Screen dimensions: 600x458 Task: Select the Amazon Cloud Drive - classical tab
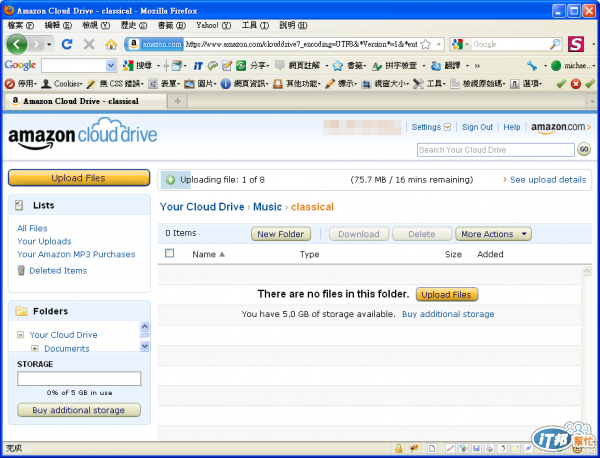click(x=85, y=101)
